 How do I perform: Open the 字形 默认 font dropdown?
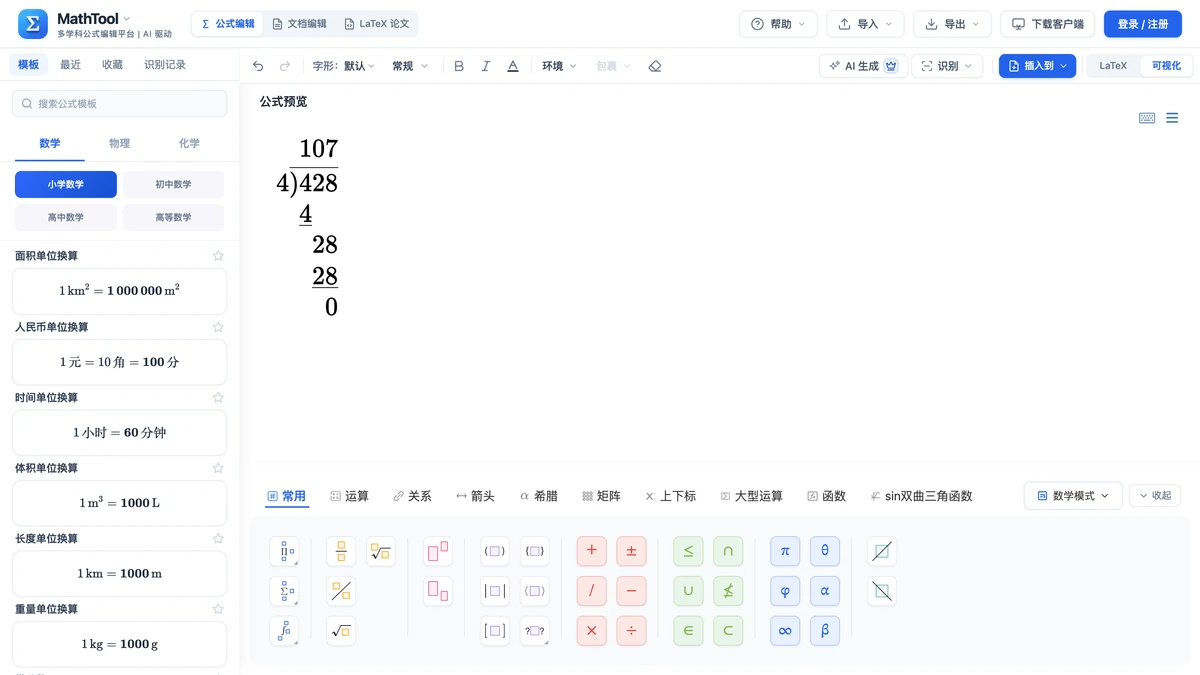click(x=344, y=66)
